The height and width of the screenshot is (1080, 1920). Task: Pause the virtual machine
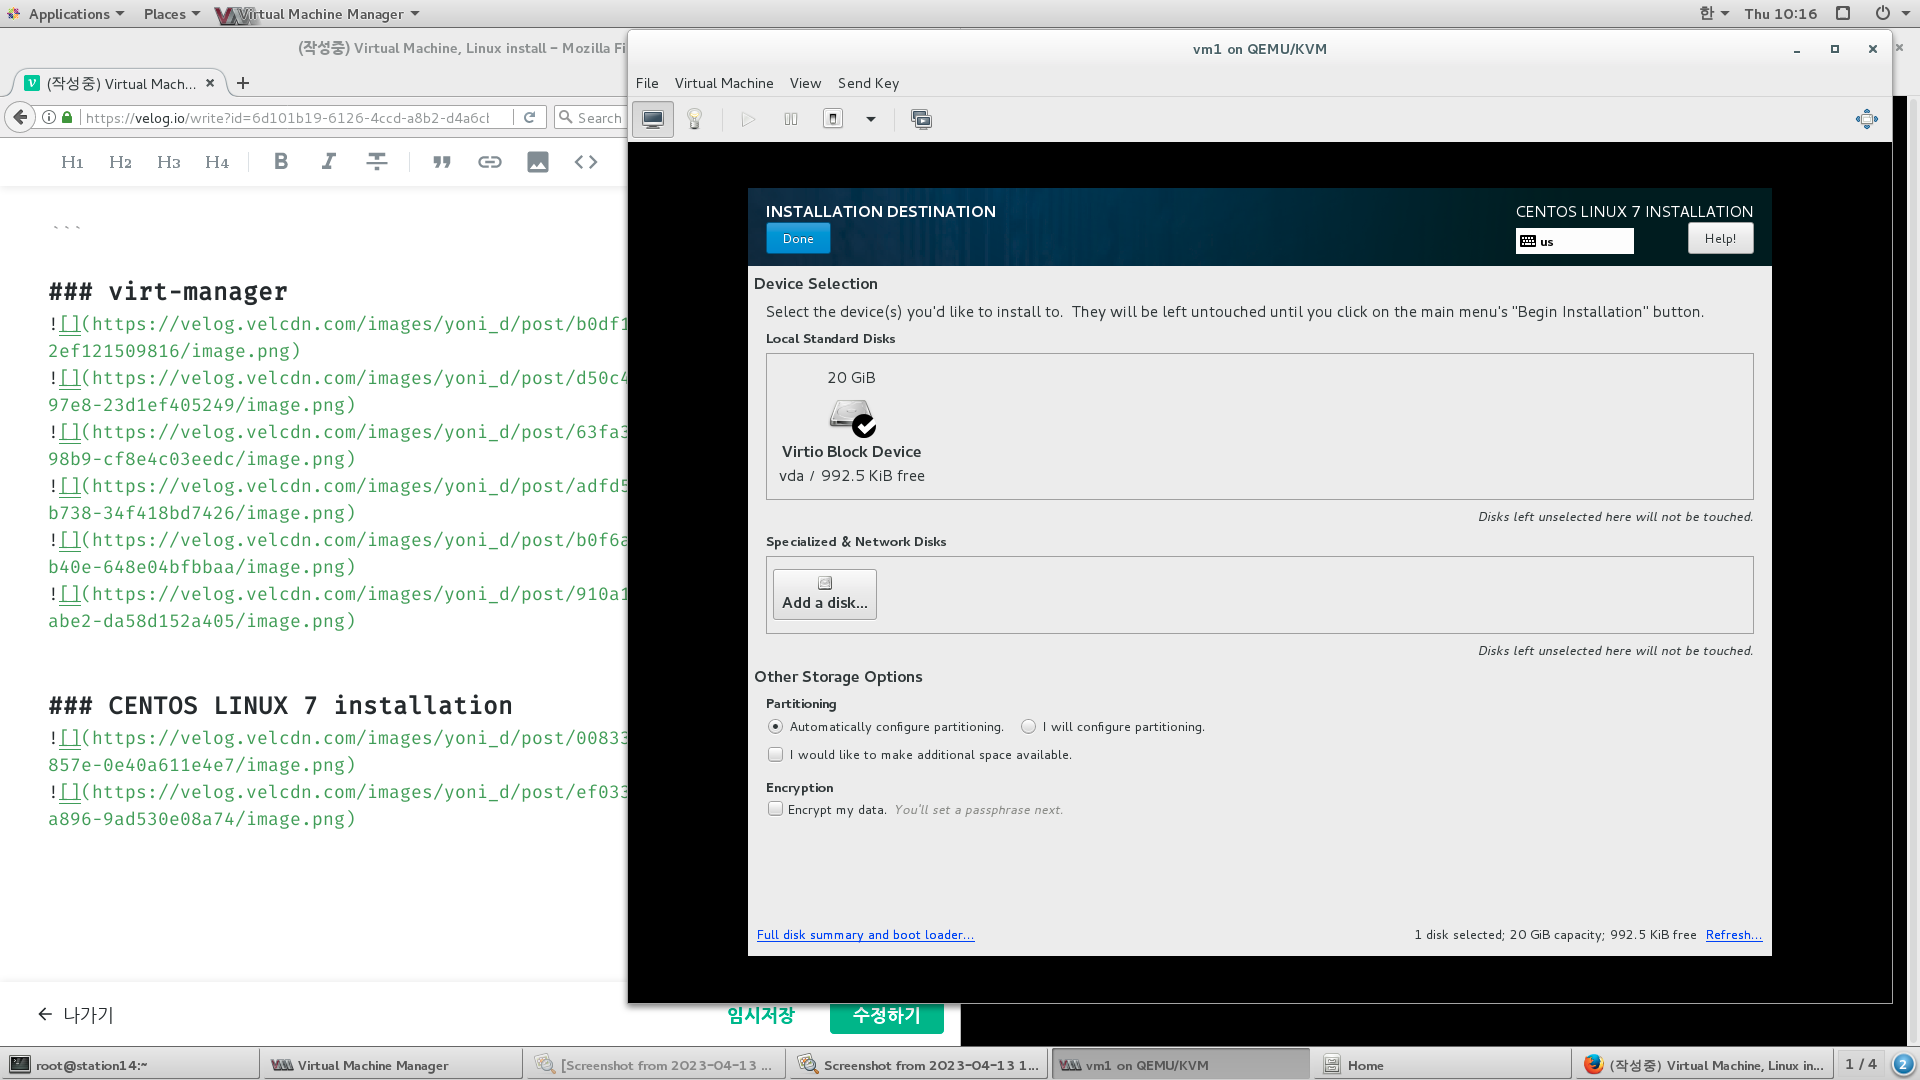[791, 119]
